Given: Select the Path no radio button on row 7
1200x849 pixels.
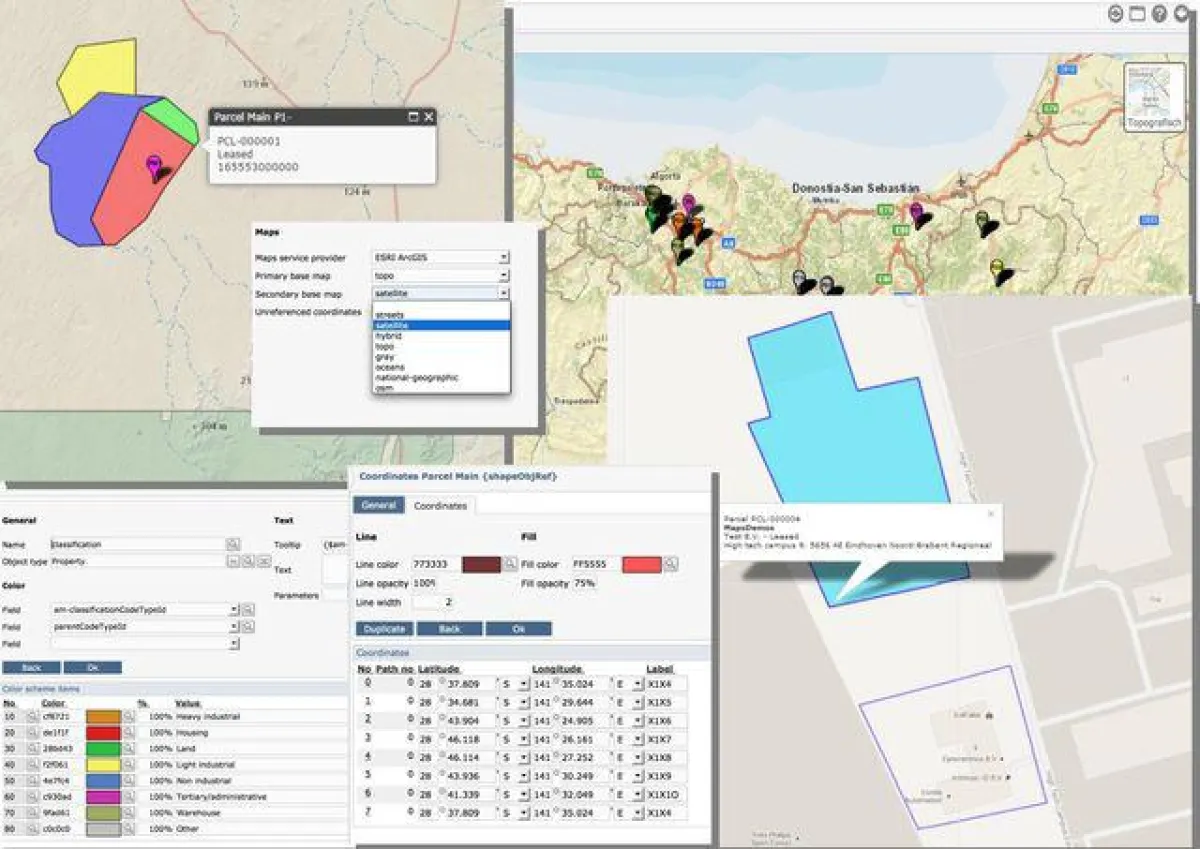Looking at the screenshot, I should [411, 812].
